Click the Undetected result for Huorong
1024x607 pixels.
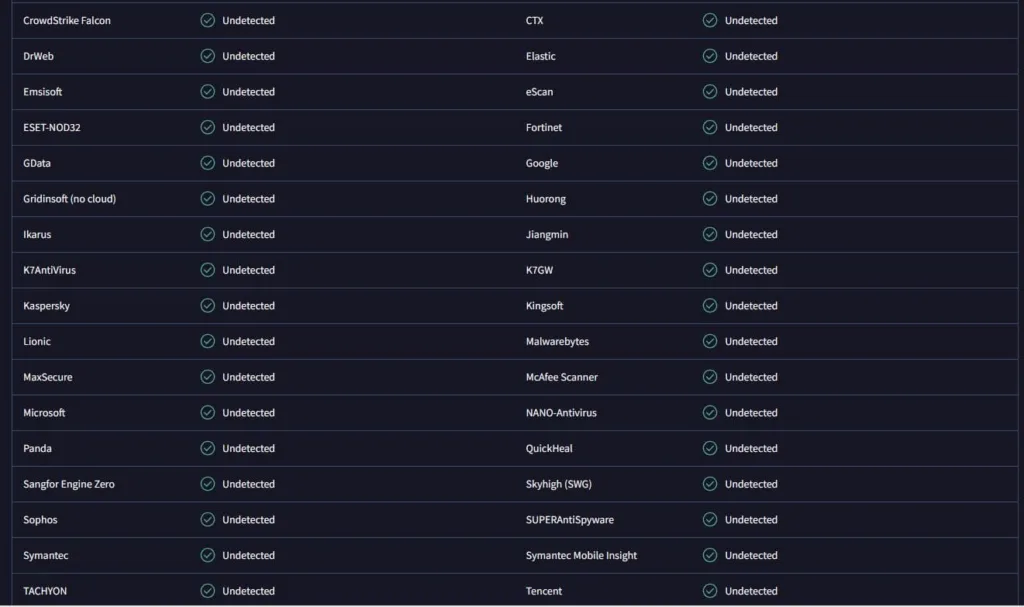pyautogui.click(x=750, y=199)
